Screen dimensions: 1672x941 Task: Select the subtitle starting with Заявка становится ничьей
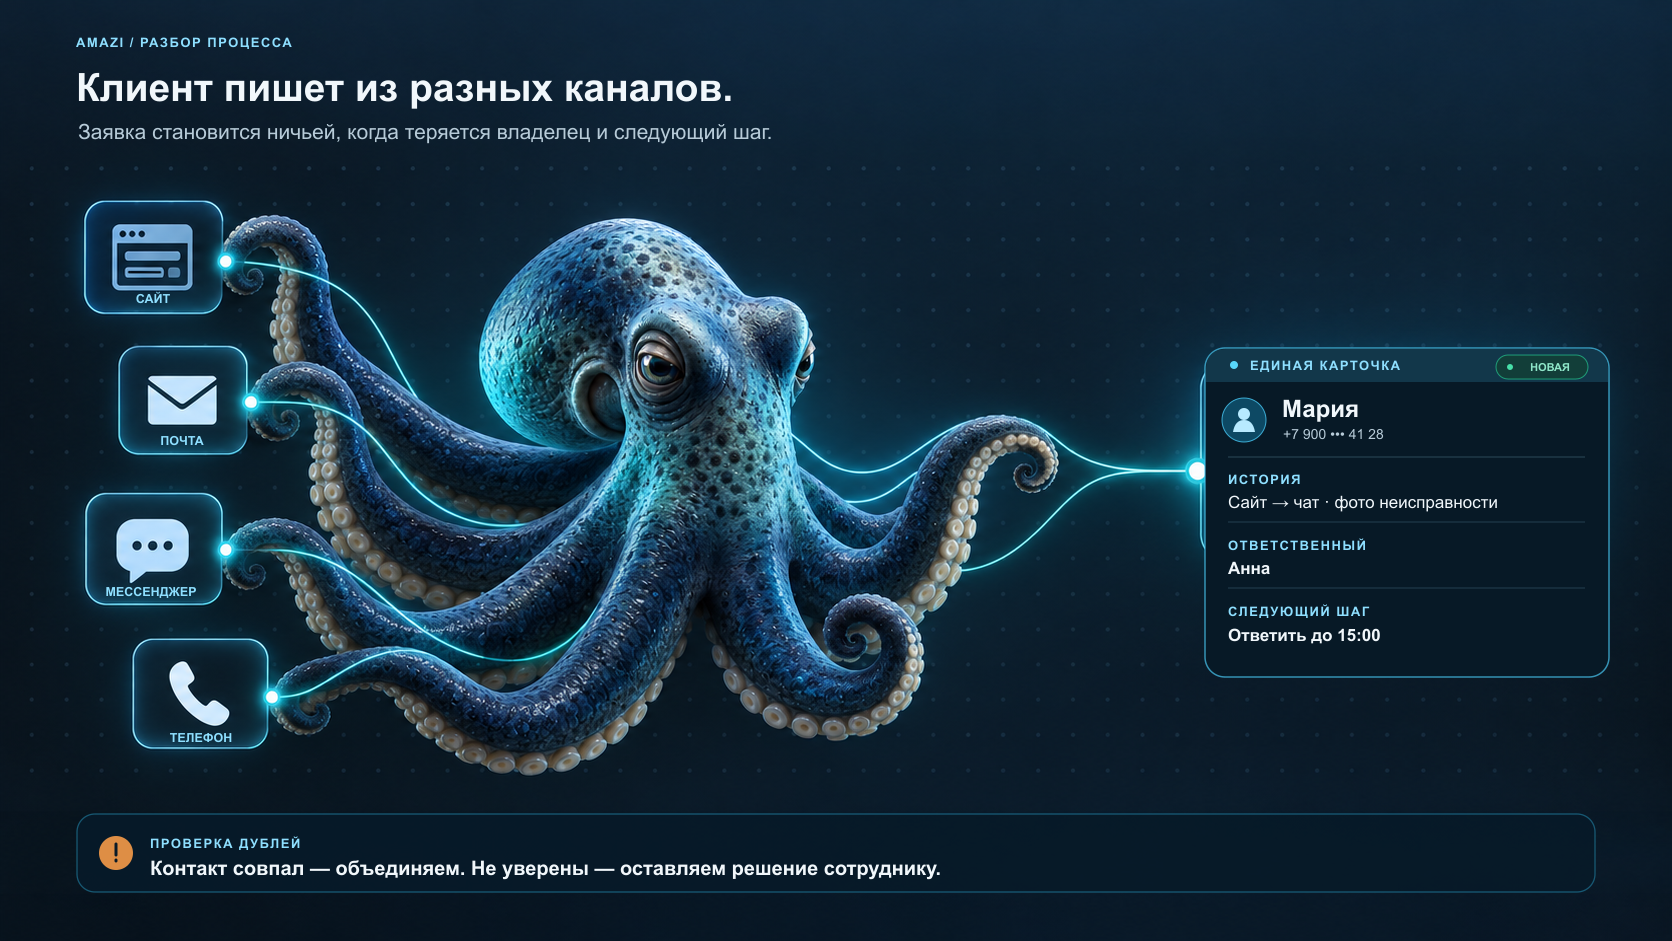(425, 132)
